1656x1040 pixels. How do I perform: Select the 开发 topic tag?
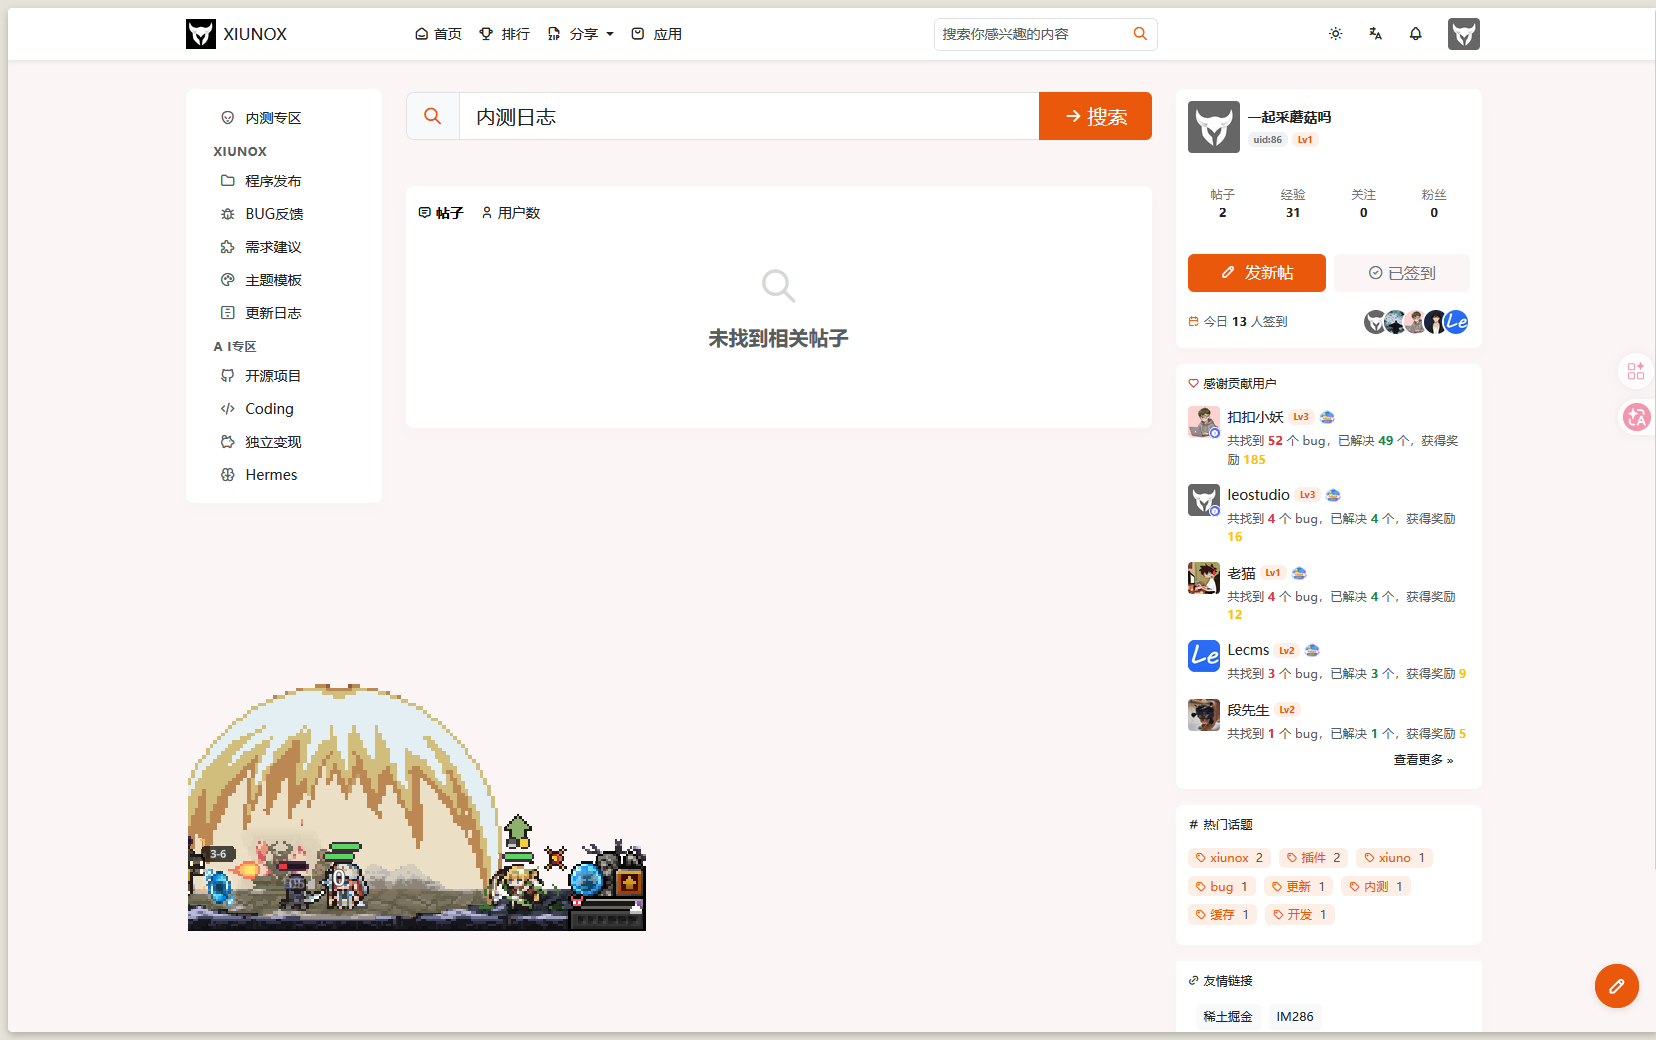coord(1300,915)
